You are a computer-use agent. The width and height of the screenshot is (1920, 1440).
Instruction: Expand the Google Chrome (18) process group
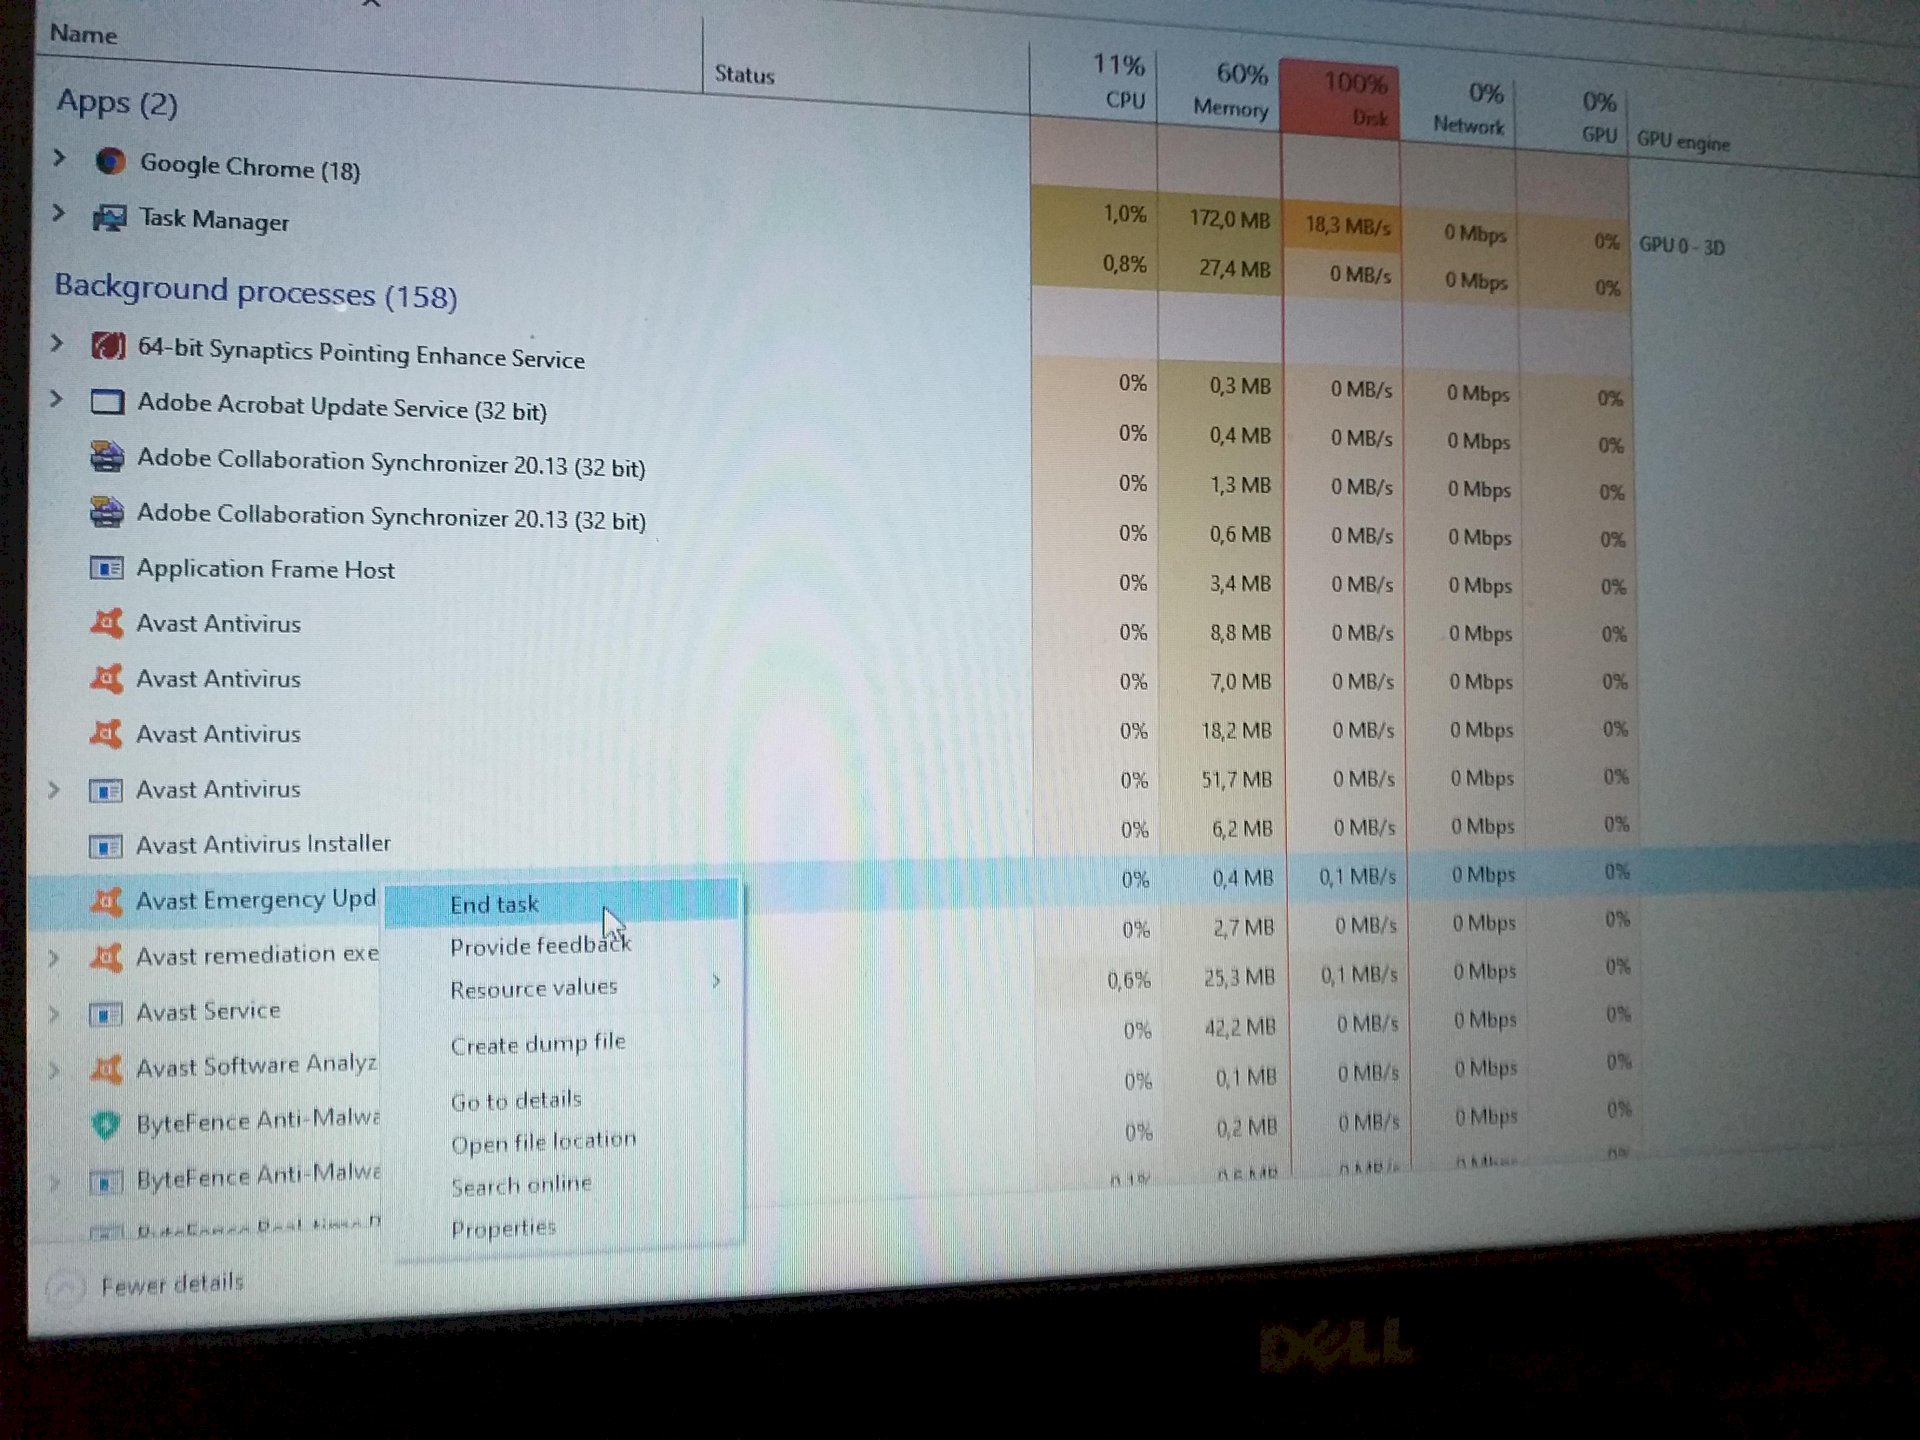[59, 157]
